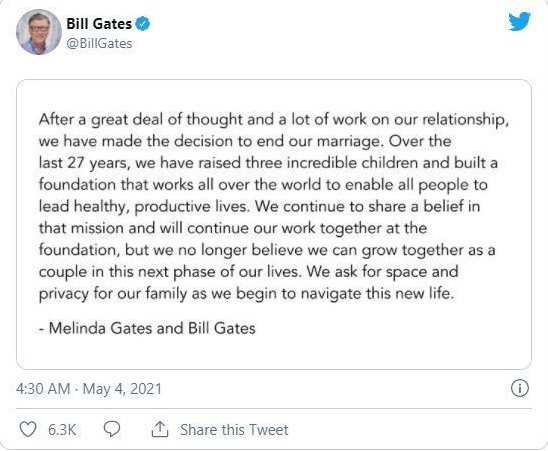The width and height of the screenshot is (548, 451).
Task: Click the line starting that mission and will
Action: pos(233,228)
